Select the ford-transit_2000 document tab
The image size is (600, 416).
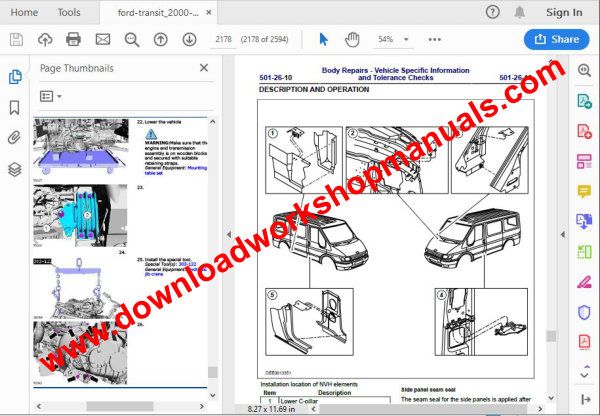point(158,13)
